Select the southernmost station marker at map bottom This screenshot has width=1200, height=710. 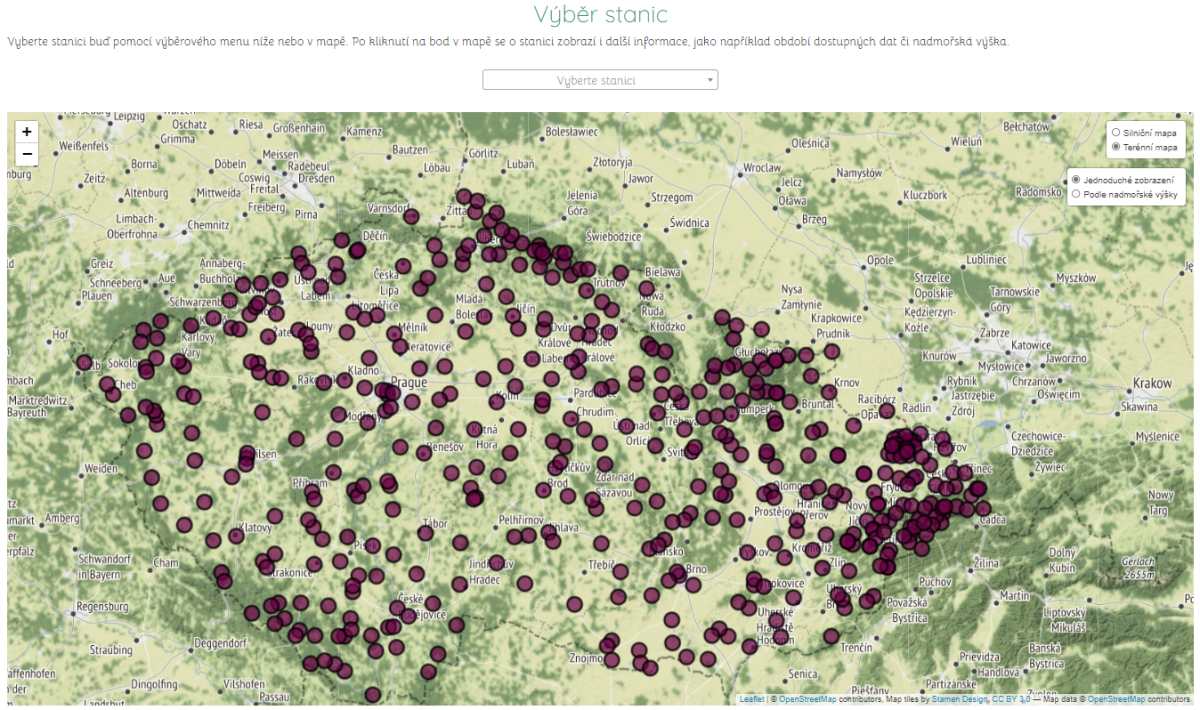pyautogui.click(x=373, y=694)
